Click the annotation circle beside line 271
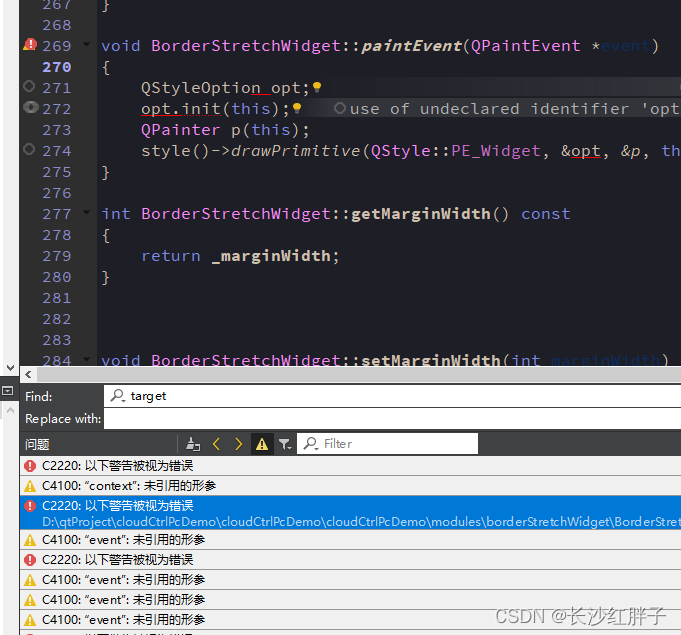 29,86
